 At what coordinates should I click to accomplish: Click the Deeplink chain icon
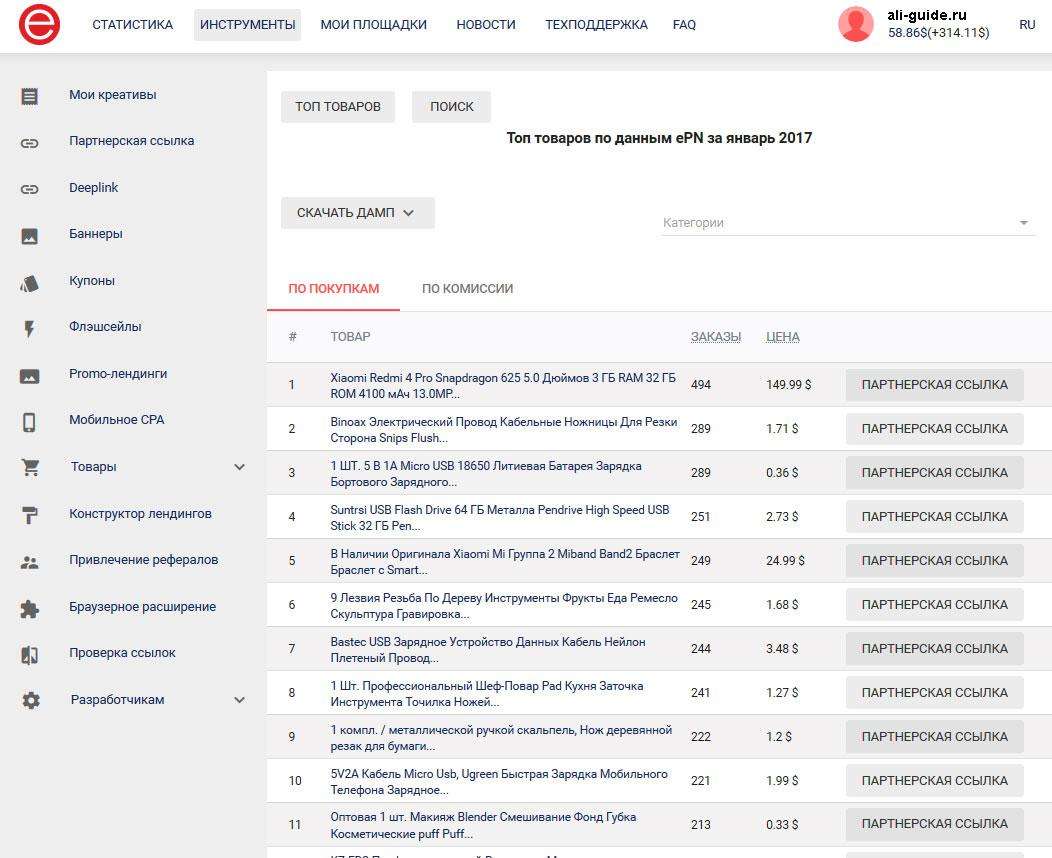tap(30, 189)
